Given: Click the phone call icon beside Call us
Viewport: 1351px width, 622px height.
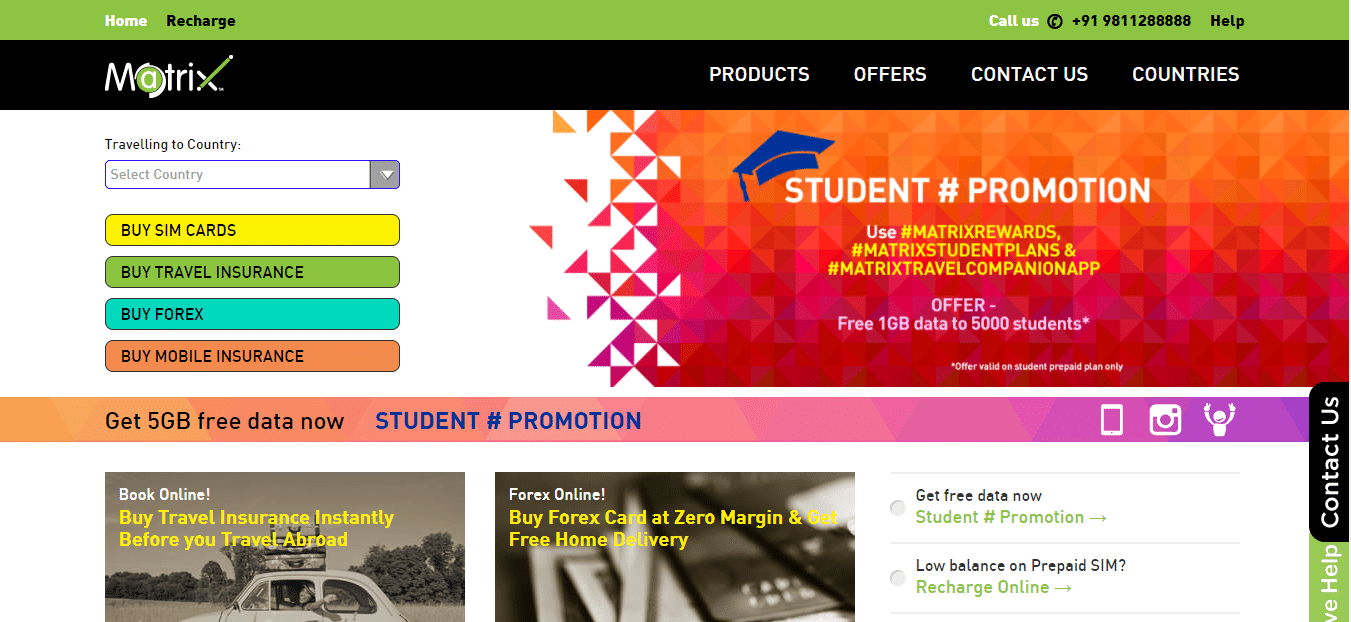Looking at the screenshot, I should [1055, 21].
